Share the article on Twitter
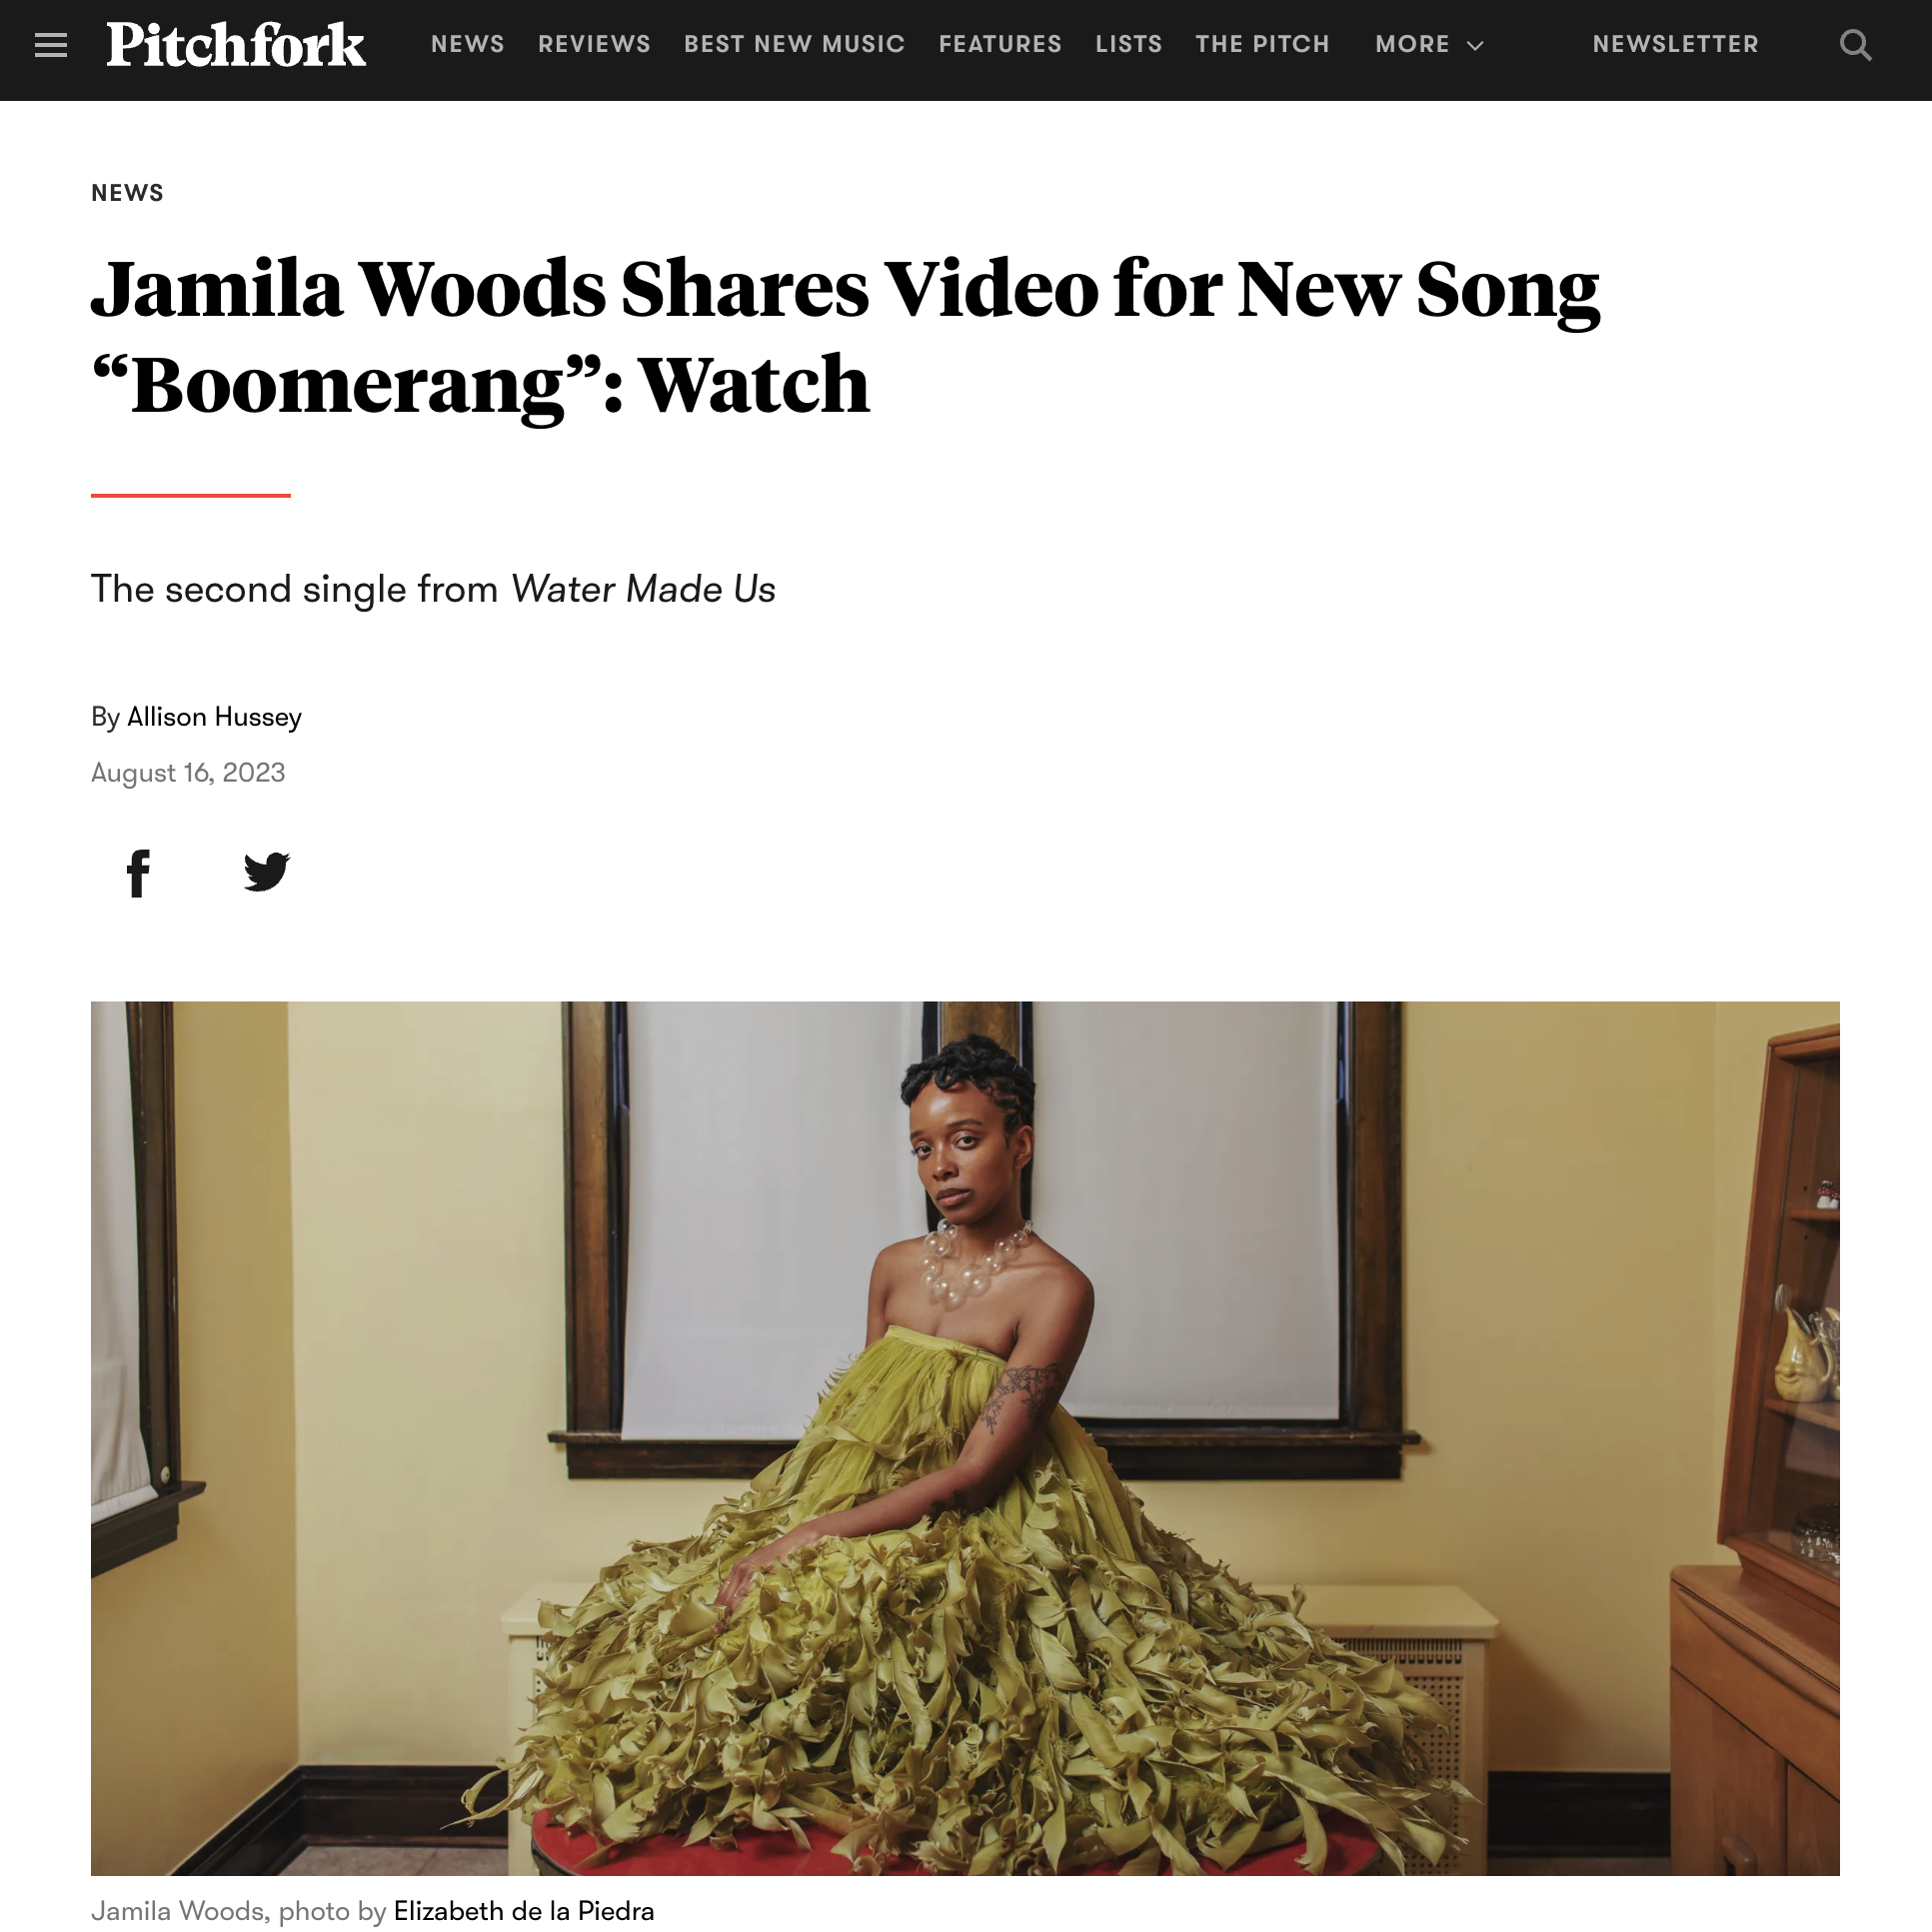The height and width of the screenshot is (1932, 1932). coord(266,872)
